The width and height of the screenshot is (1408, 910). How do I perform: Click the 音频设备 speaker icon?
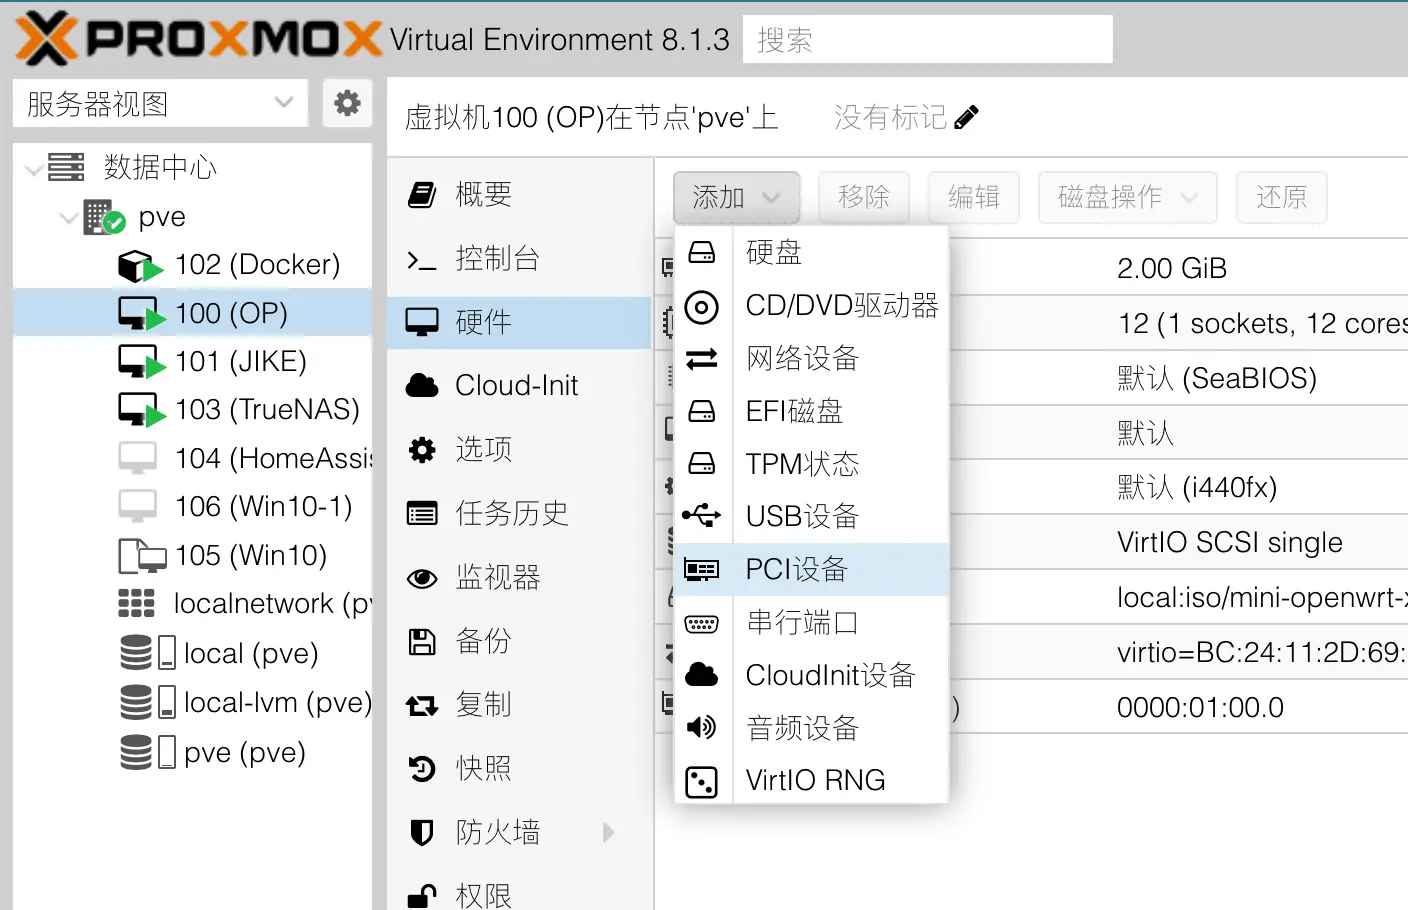point(702,727)
